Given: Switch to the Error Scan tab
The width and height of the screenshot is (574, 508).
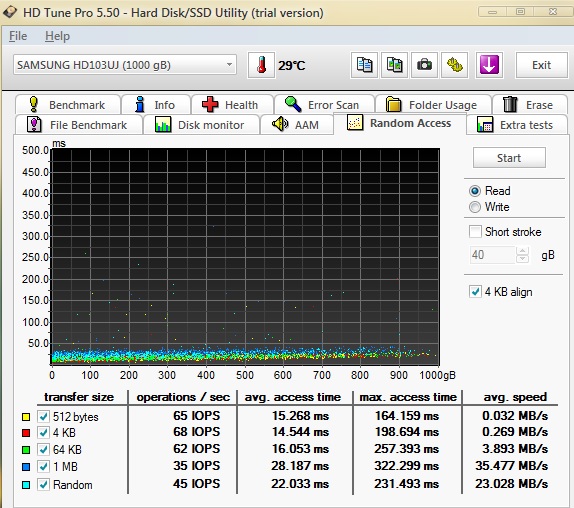Looking at the screenshot, I should [x=324, y=105].
